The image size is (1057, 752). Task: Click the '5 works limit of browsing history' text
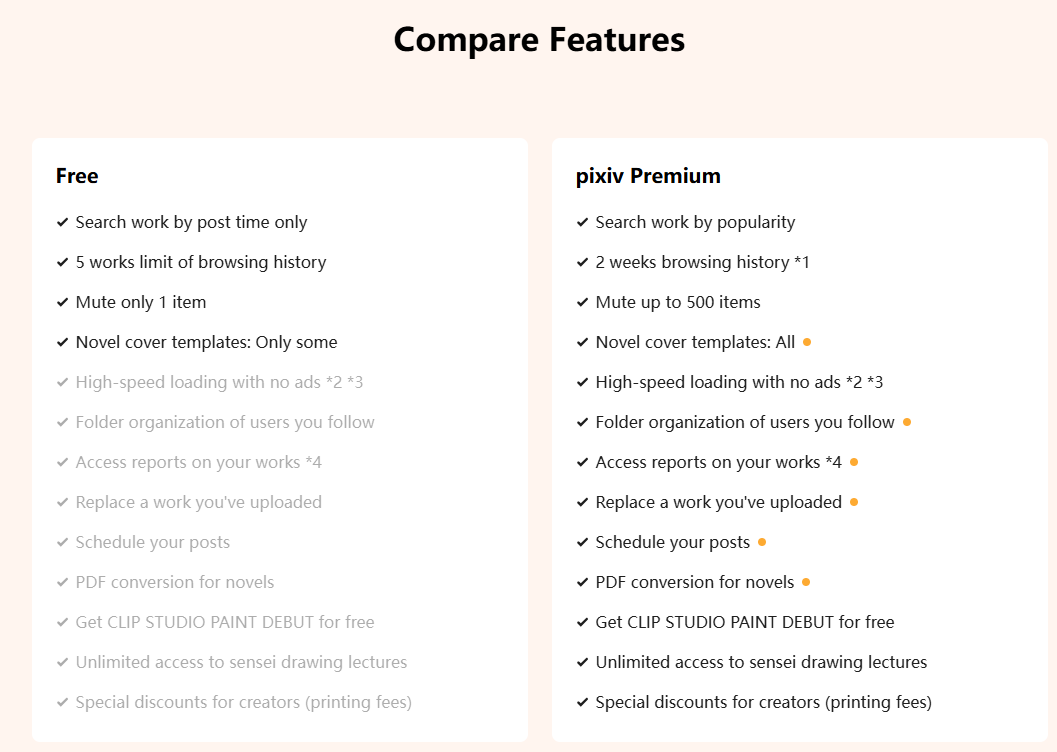coord(201,262)
